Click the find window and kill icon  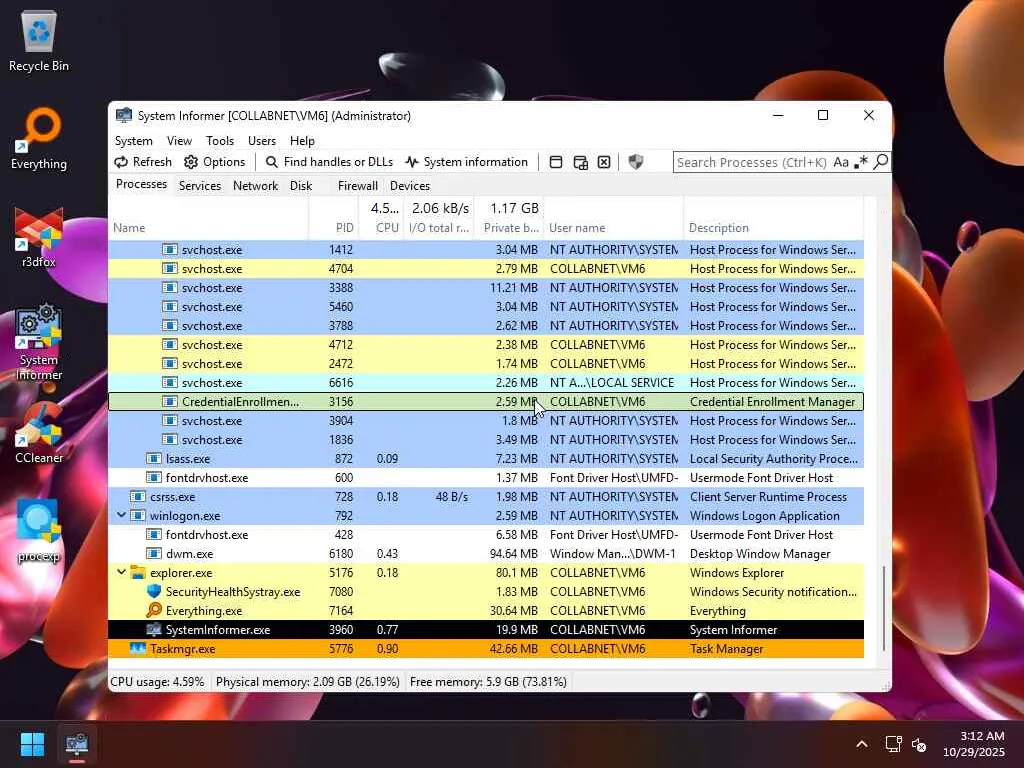point(604,162)
